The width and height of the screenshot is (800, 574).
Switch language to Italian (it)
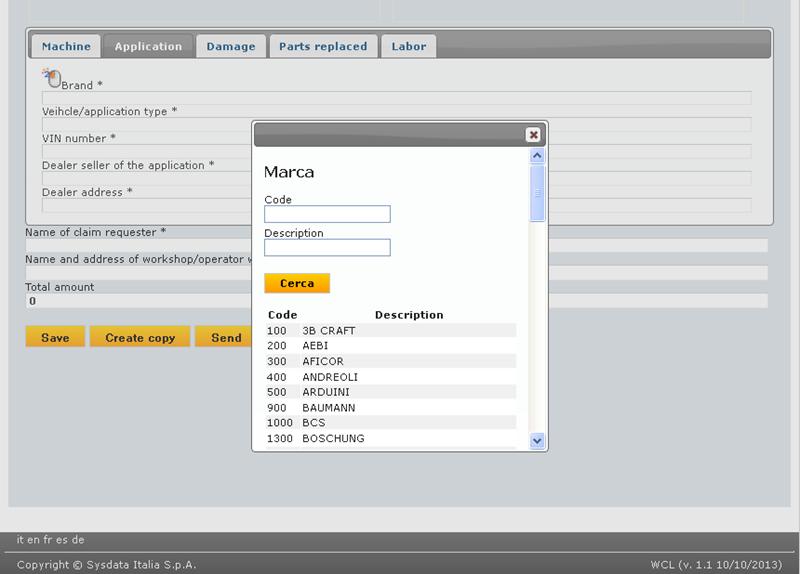tap(20, 539)
